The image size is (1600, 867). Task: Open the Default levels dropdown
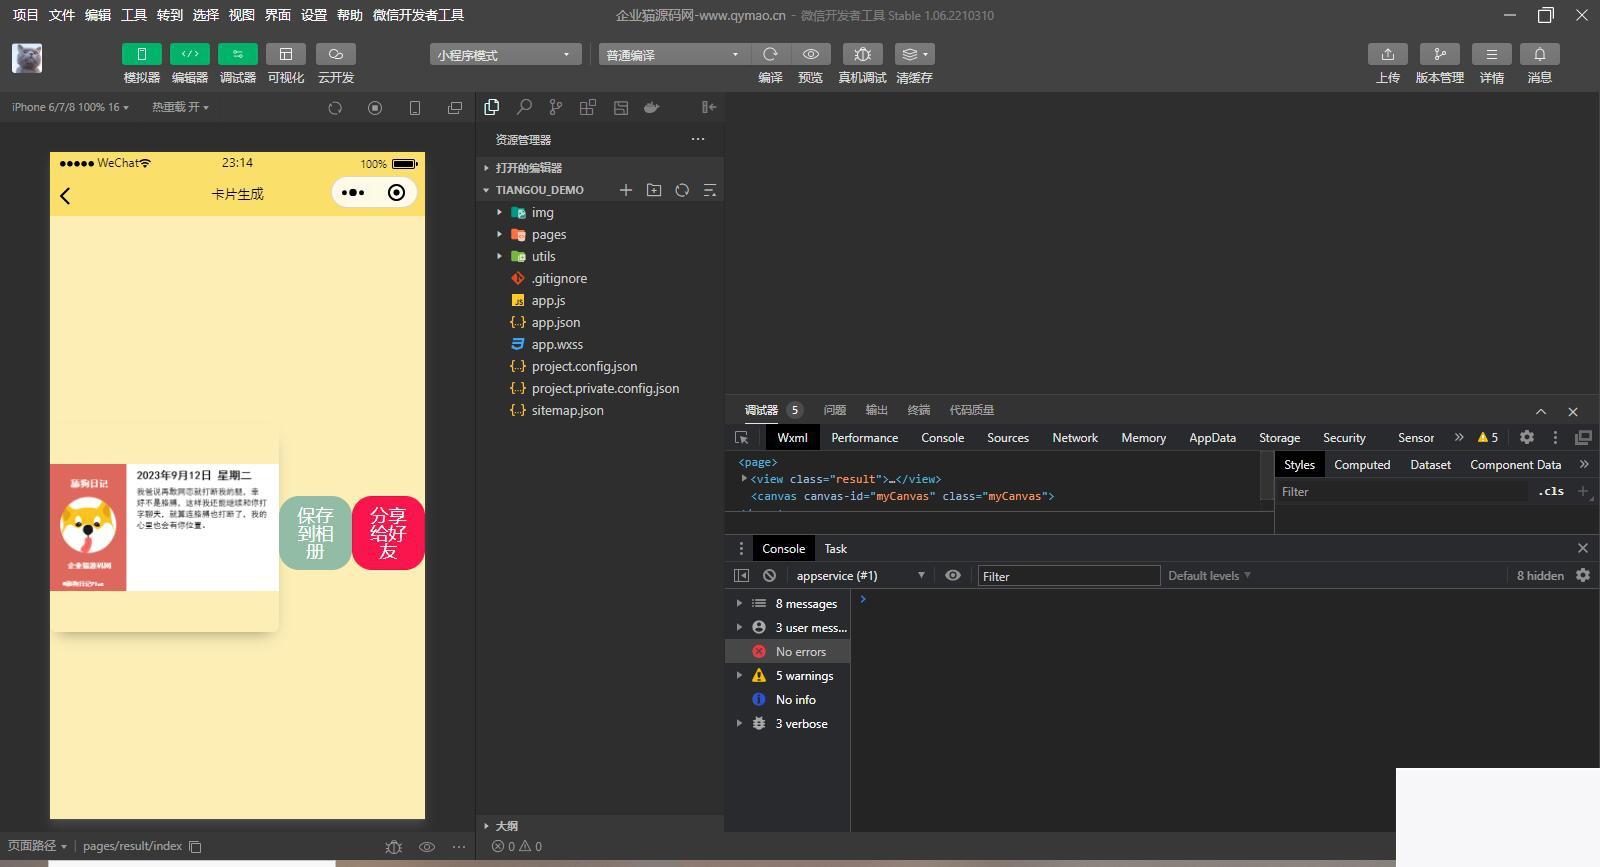[1209, 576]
